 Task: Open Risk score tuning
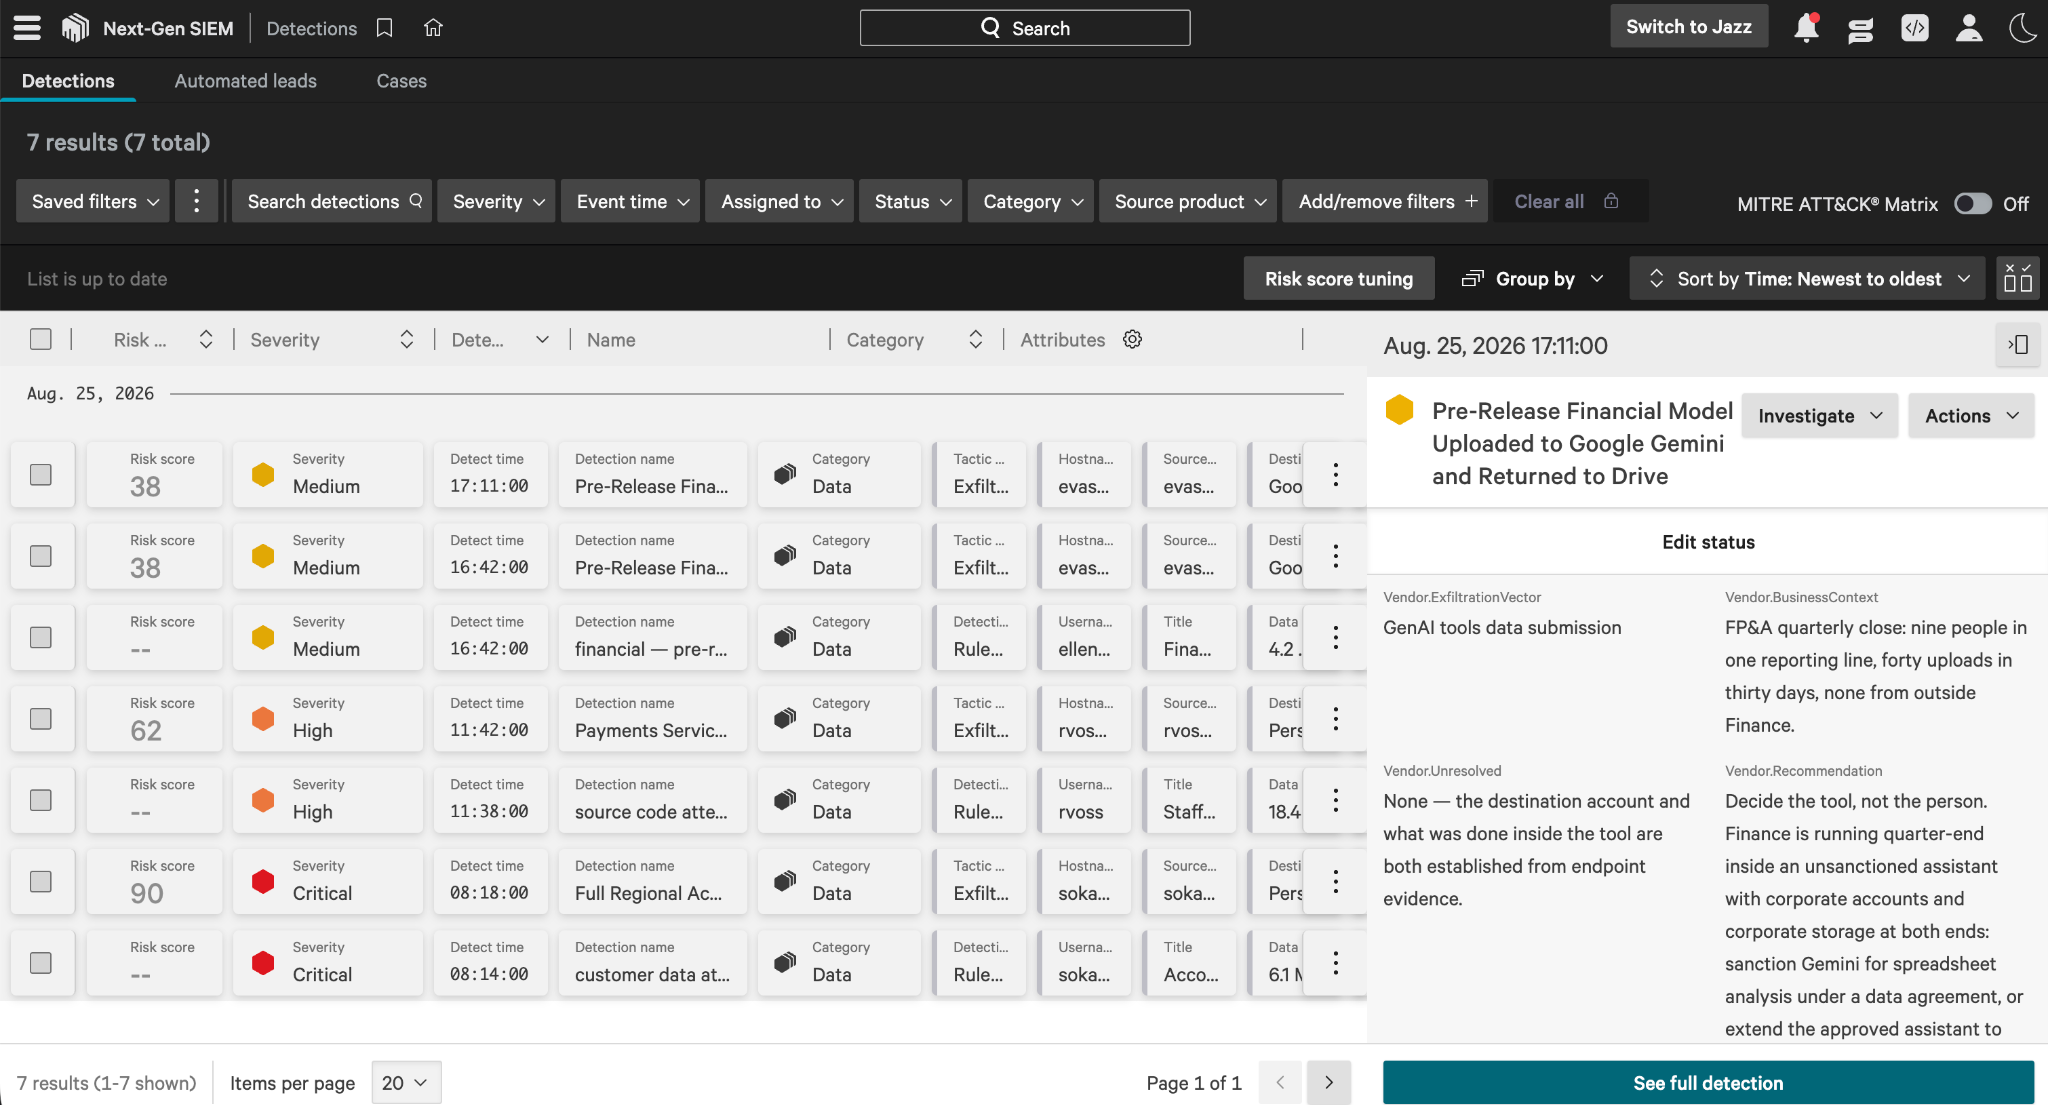1339,278
